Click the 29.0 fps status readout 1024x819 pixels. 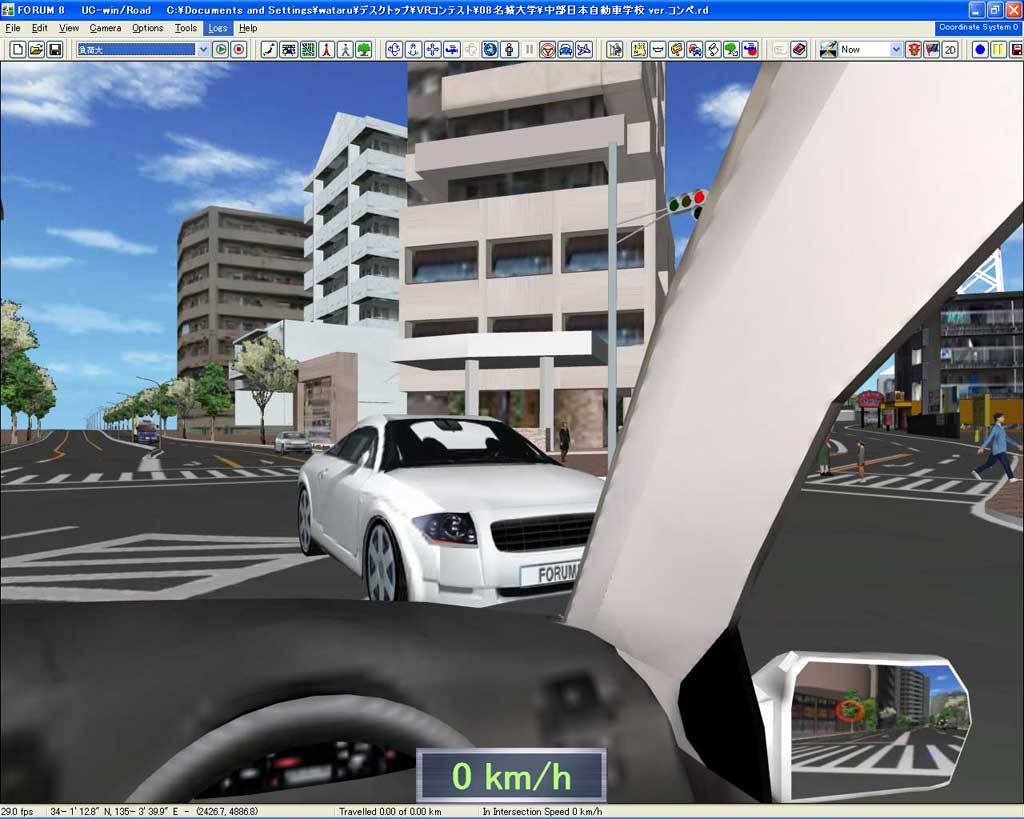tap(17, 812)
